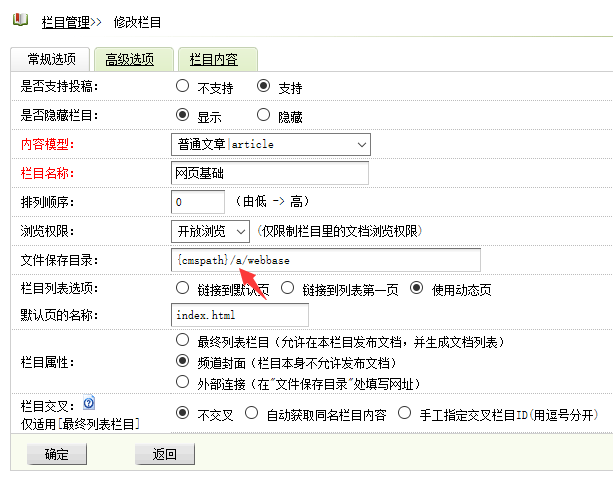Viewport: 613px width, 483px height.
Task: Click the （由低 -> 高） hint text
Action: [x=272, y=202]
